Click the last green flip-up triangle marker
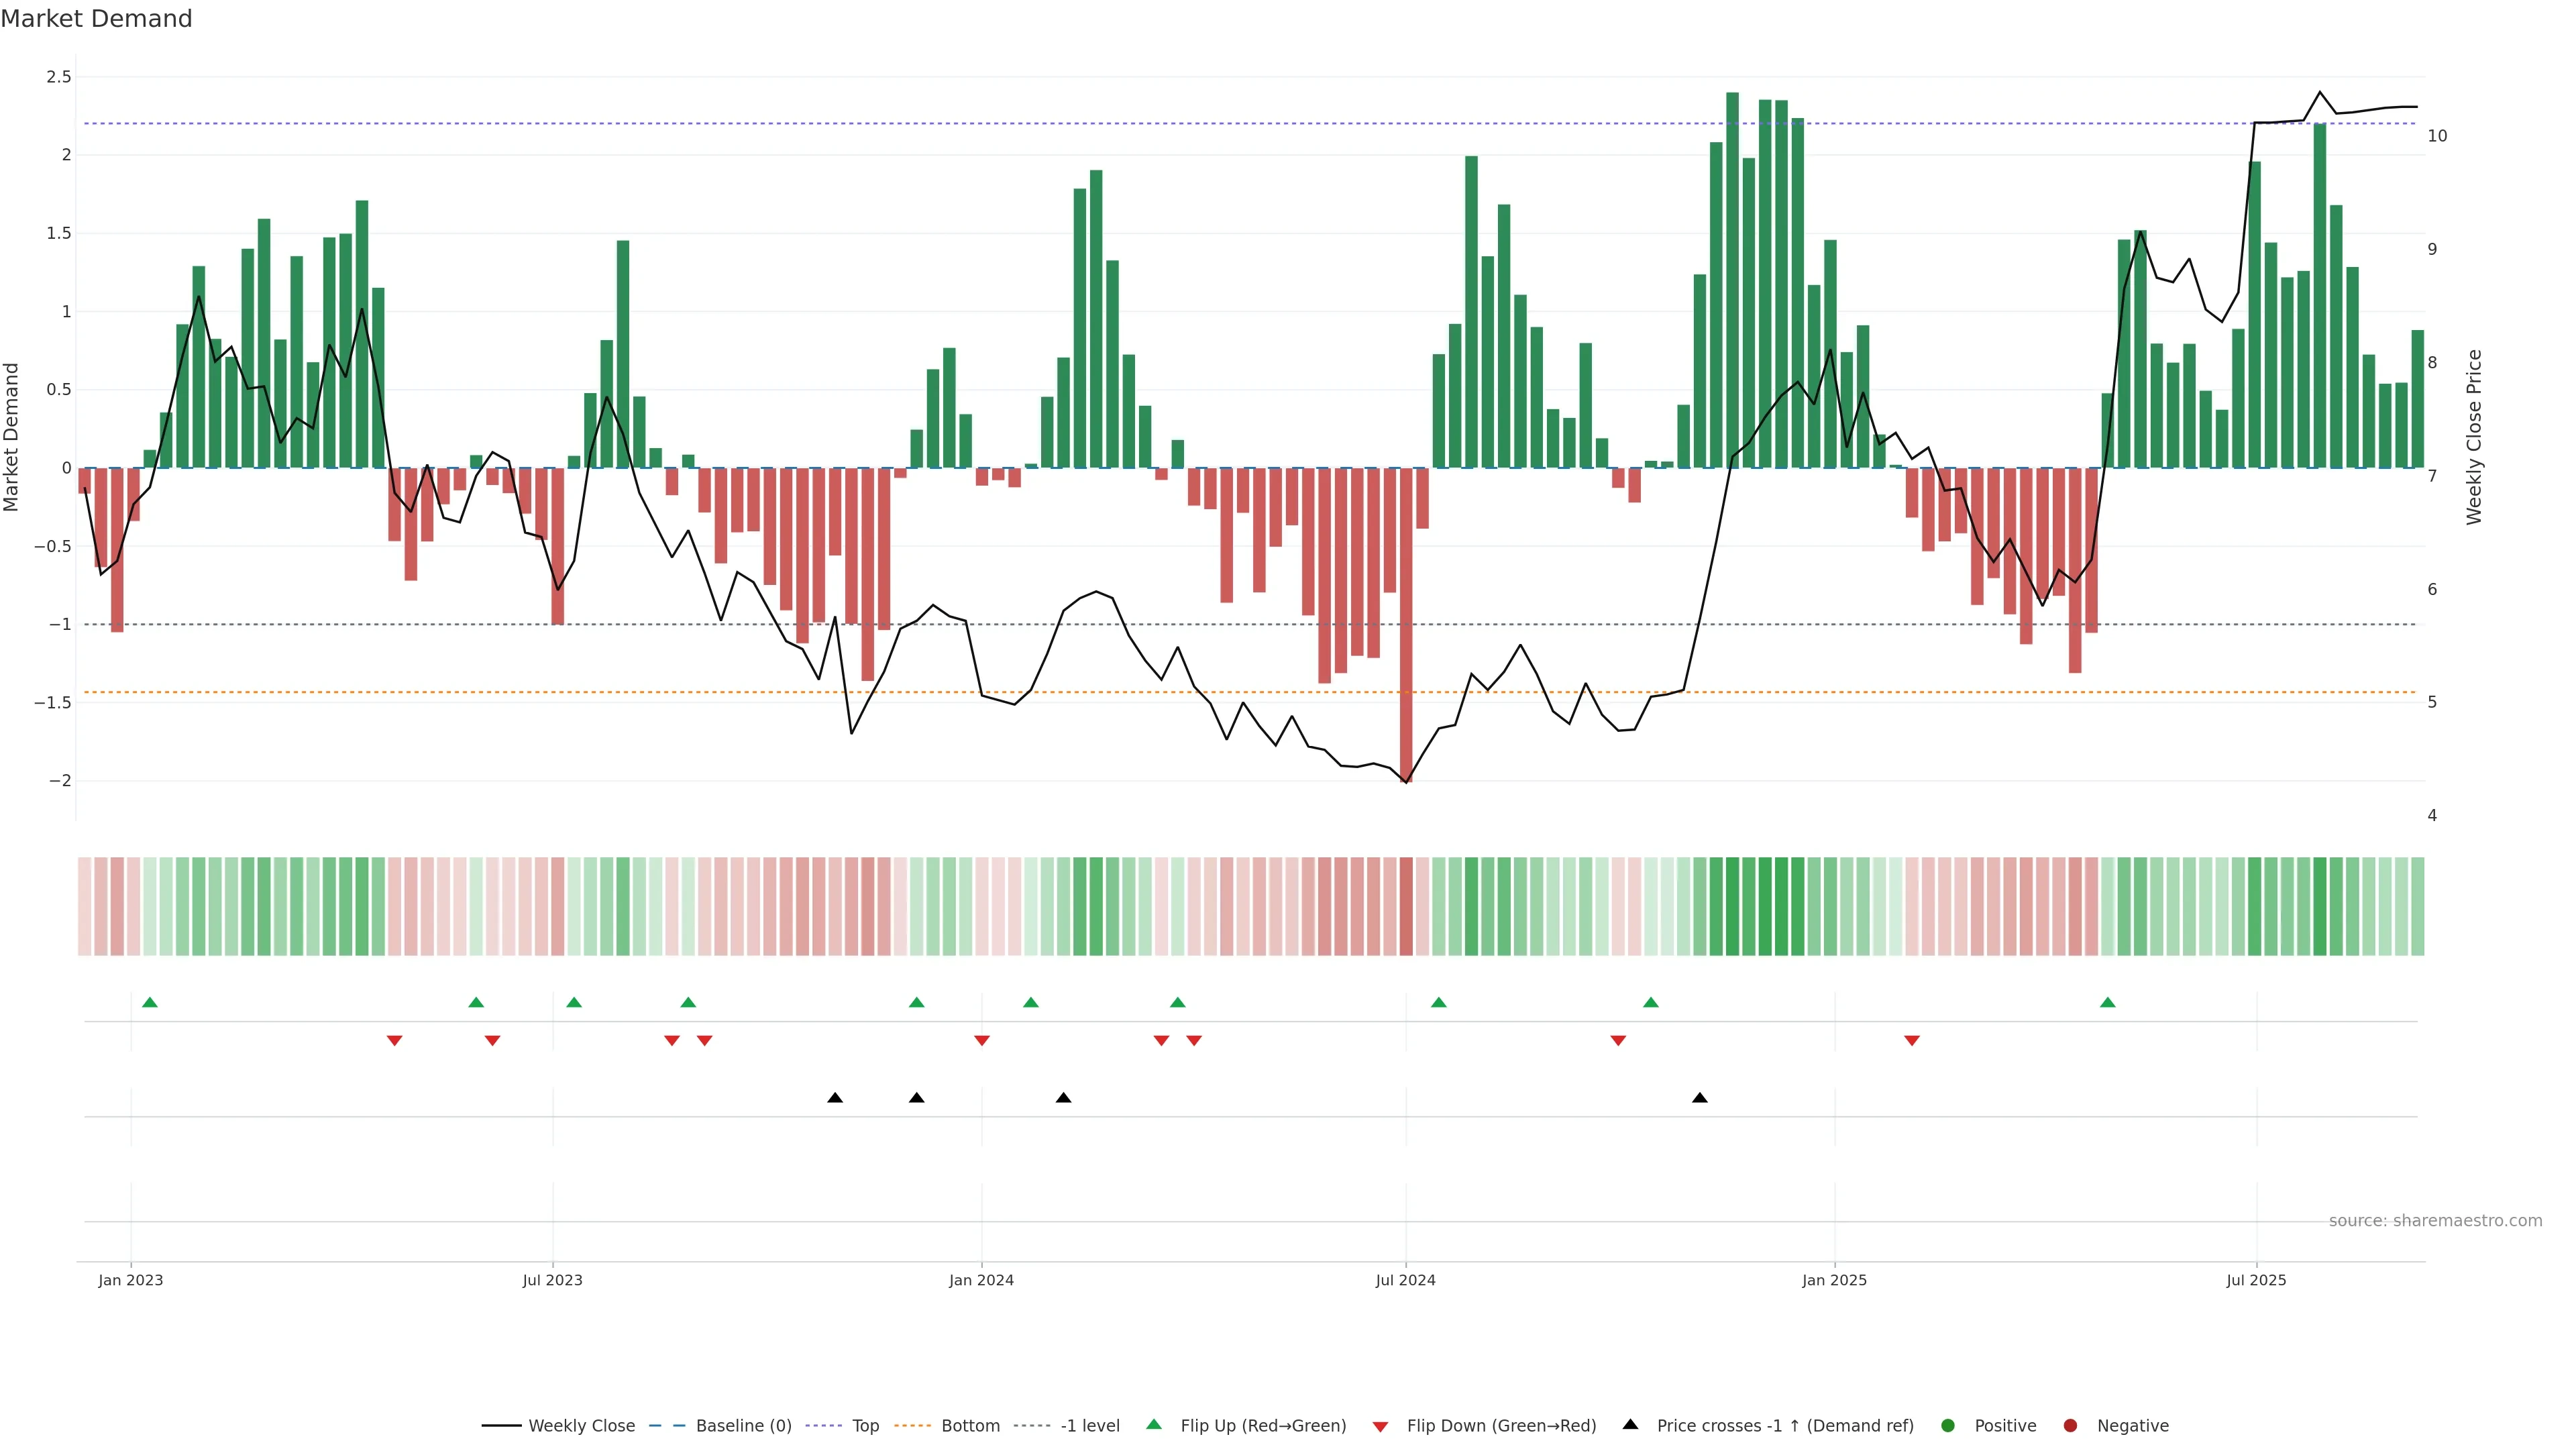The image size is (2576, 1449). 2108,1002
